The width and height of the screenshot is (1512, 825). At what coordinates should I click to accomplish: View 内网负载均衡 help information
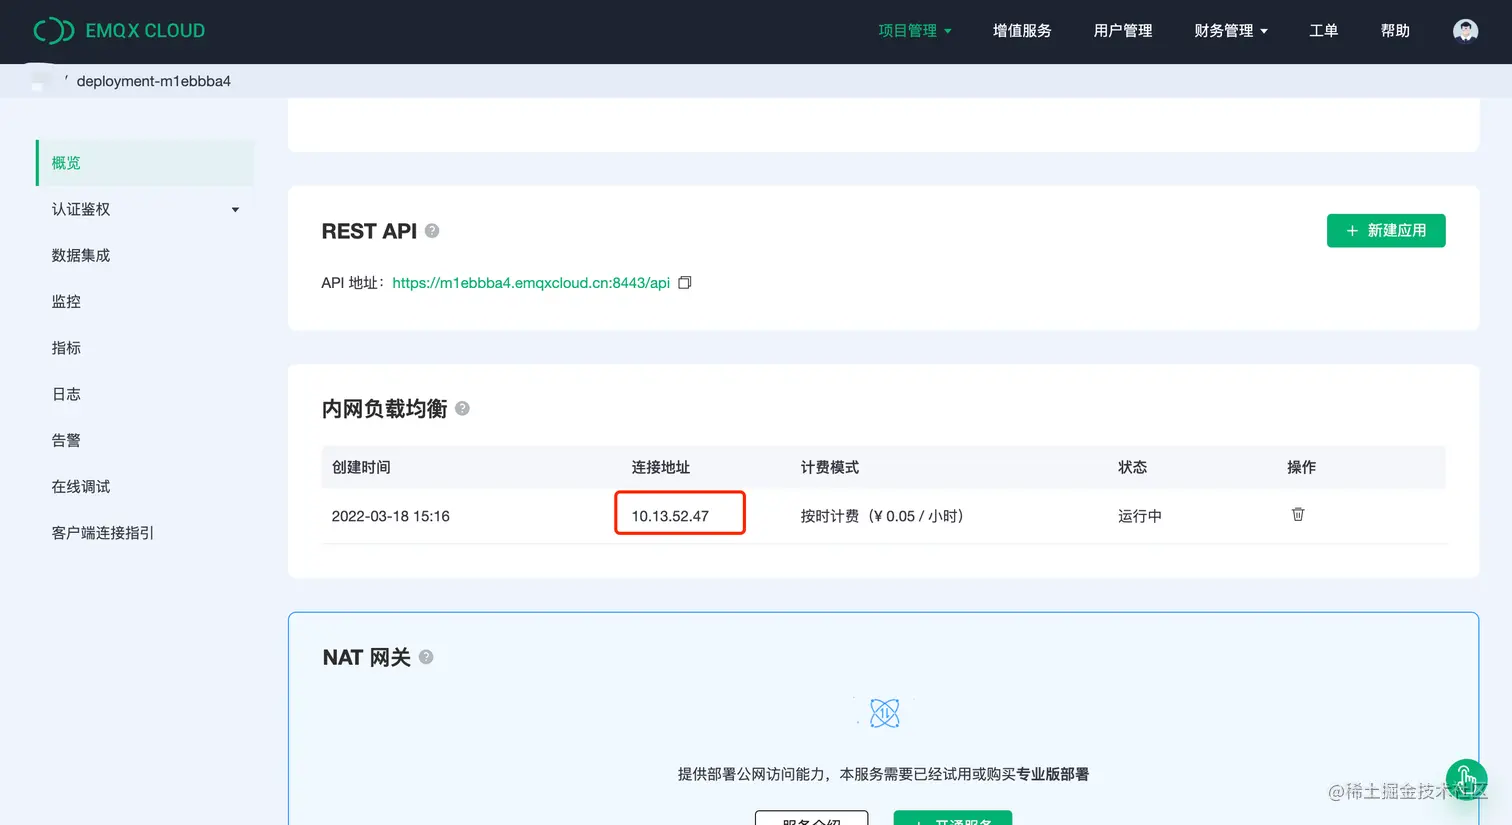[x=462, y=408]
